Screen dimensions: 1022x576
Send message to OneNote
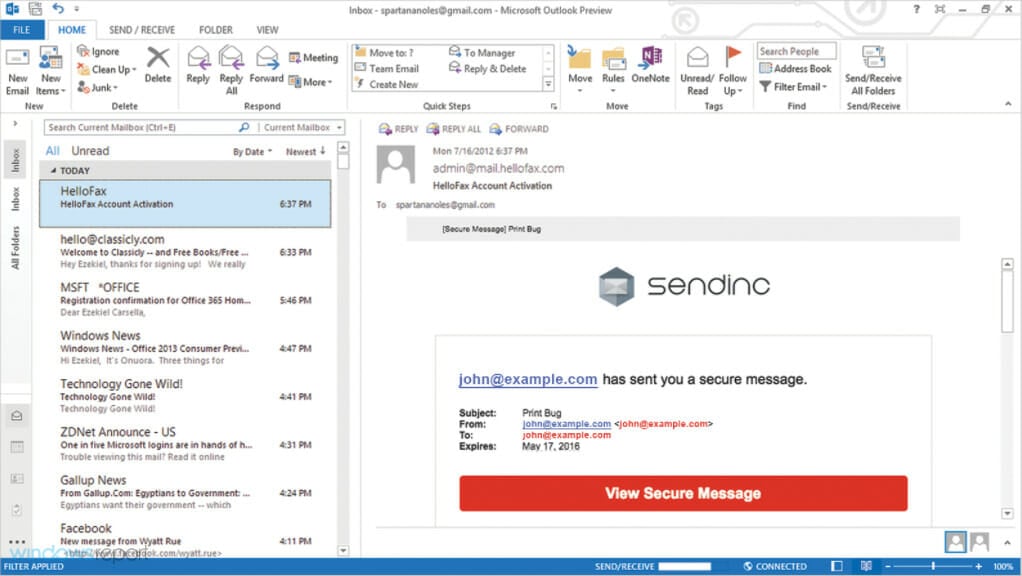650,65
